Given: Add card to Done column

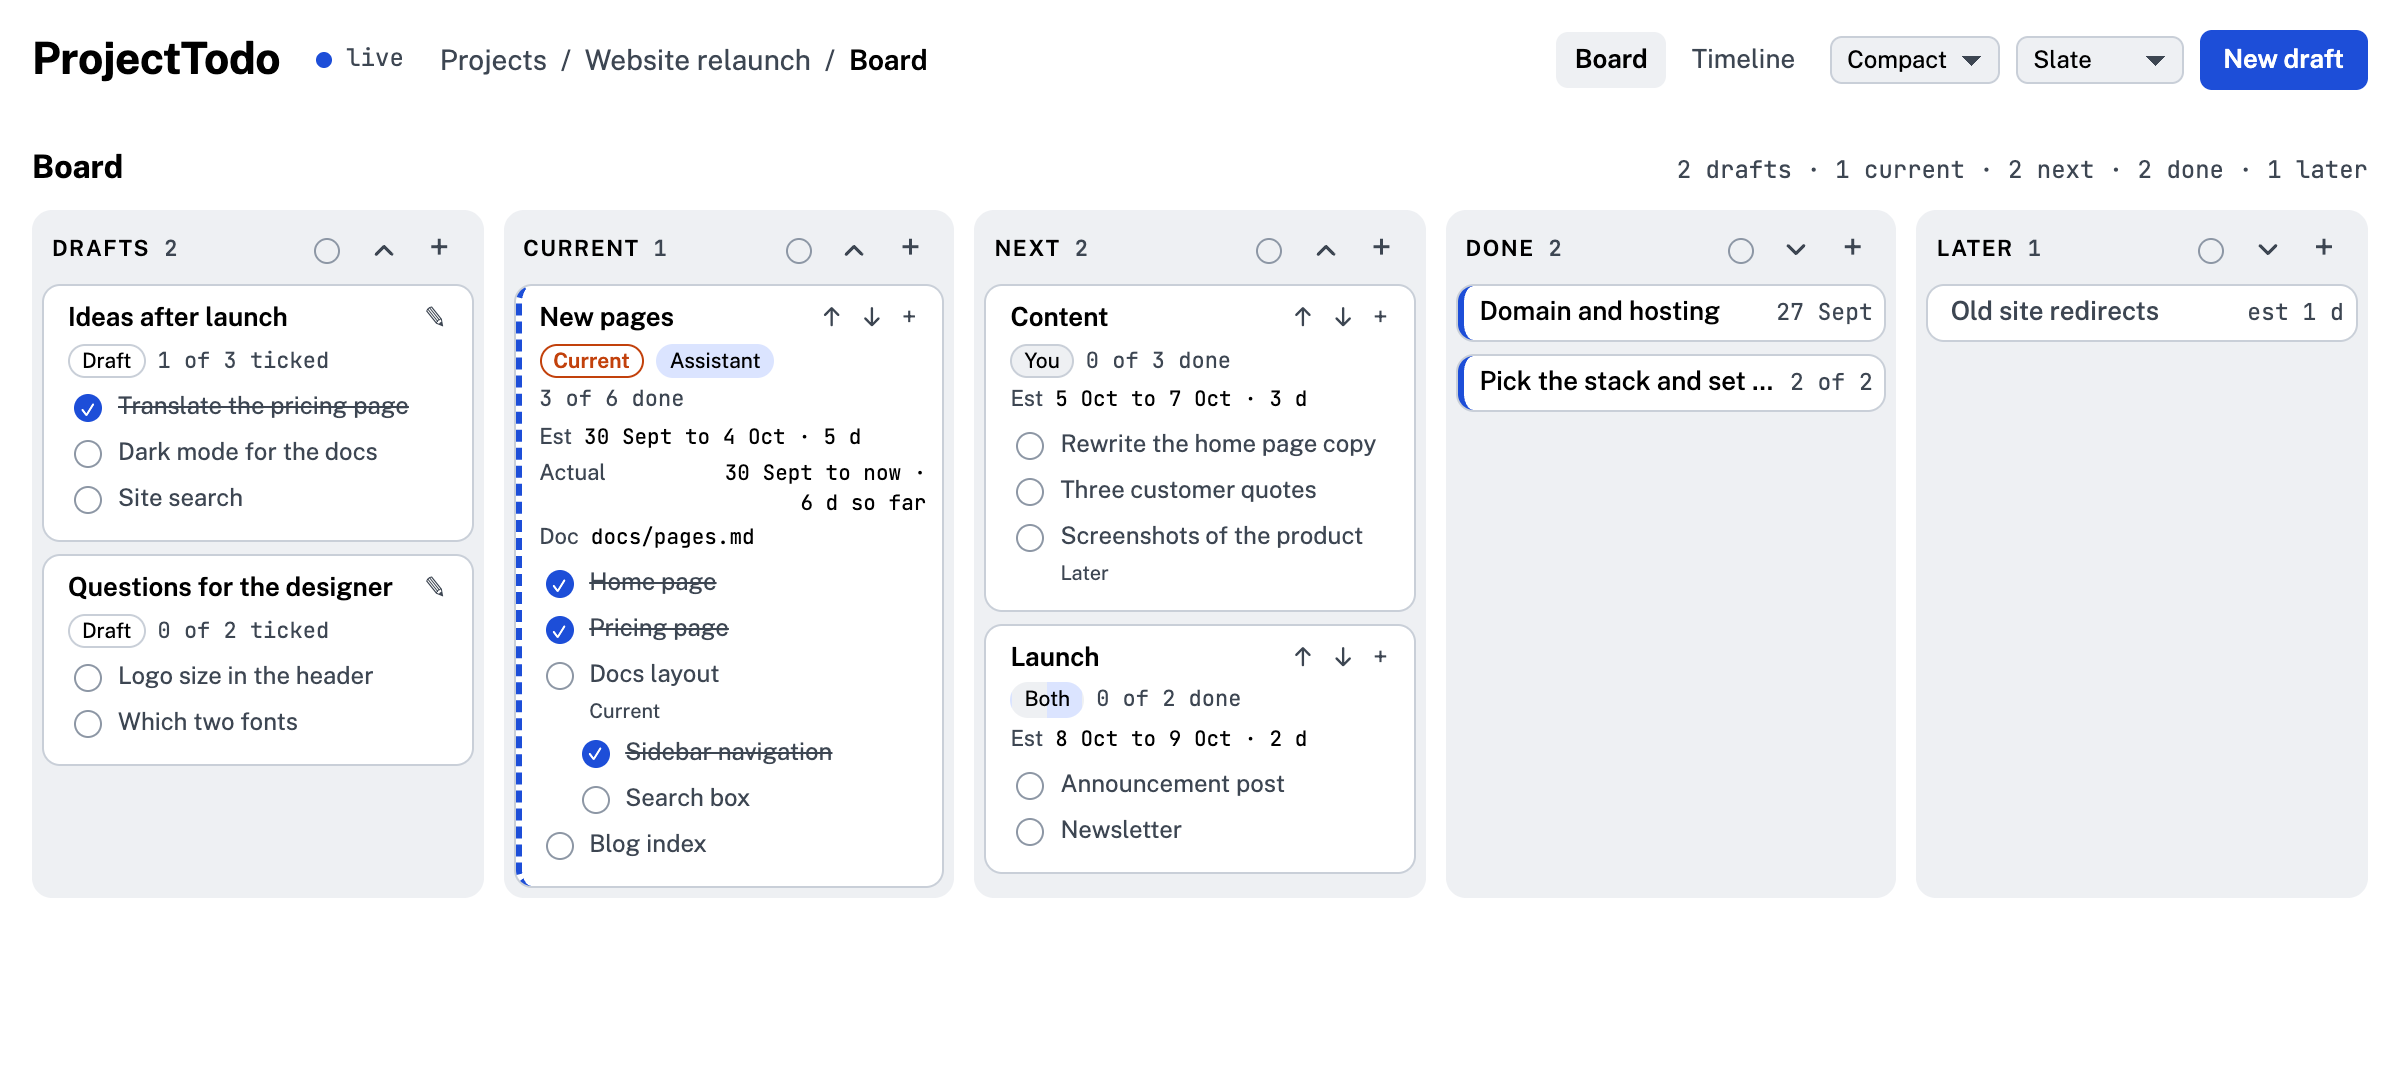Looking at the screenshot, I should [x=1852, y=247].
